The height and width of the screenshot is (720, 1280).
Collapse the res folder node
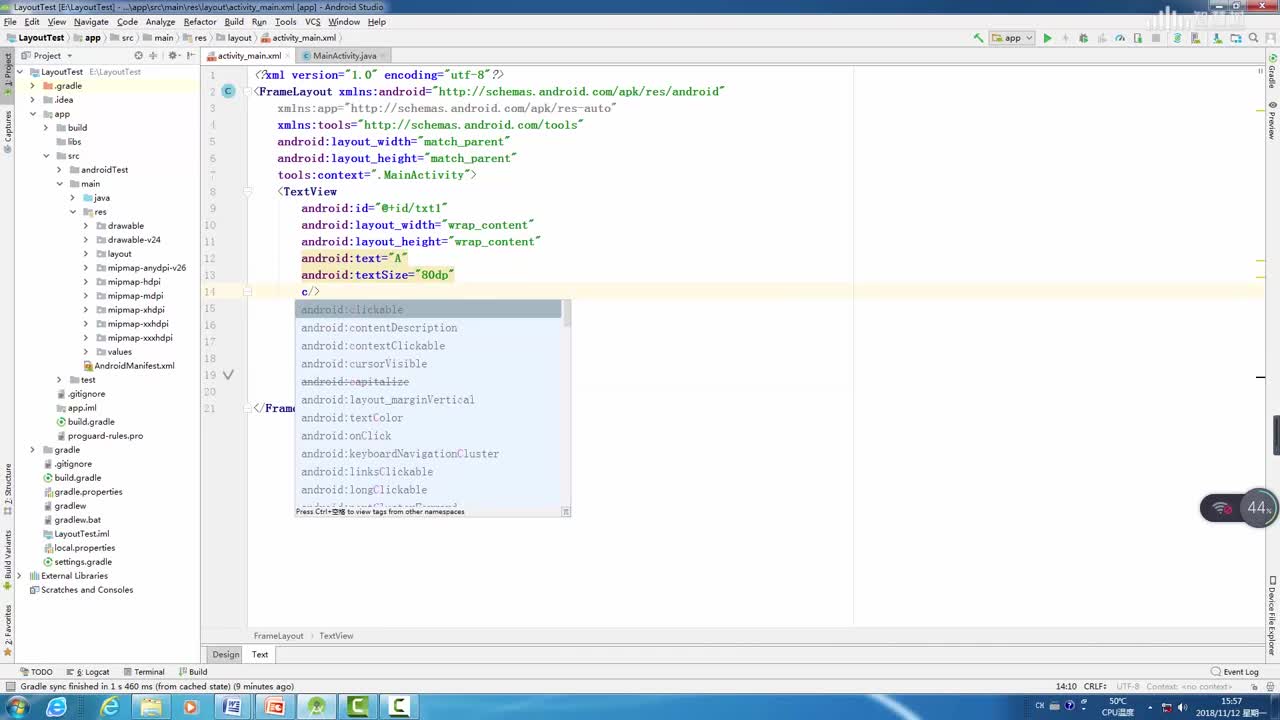(x=73, y=212)
